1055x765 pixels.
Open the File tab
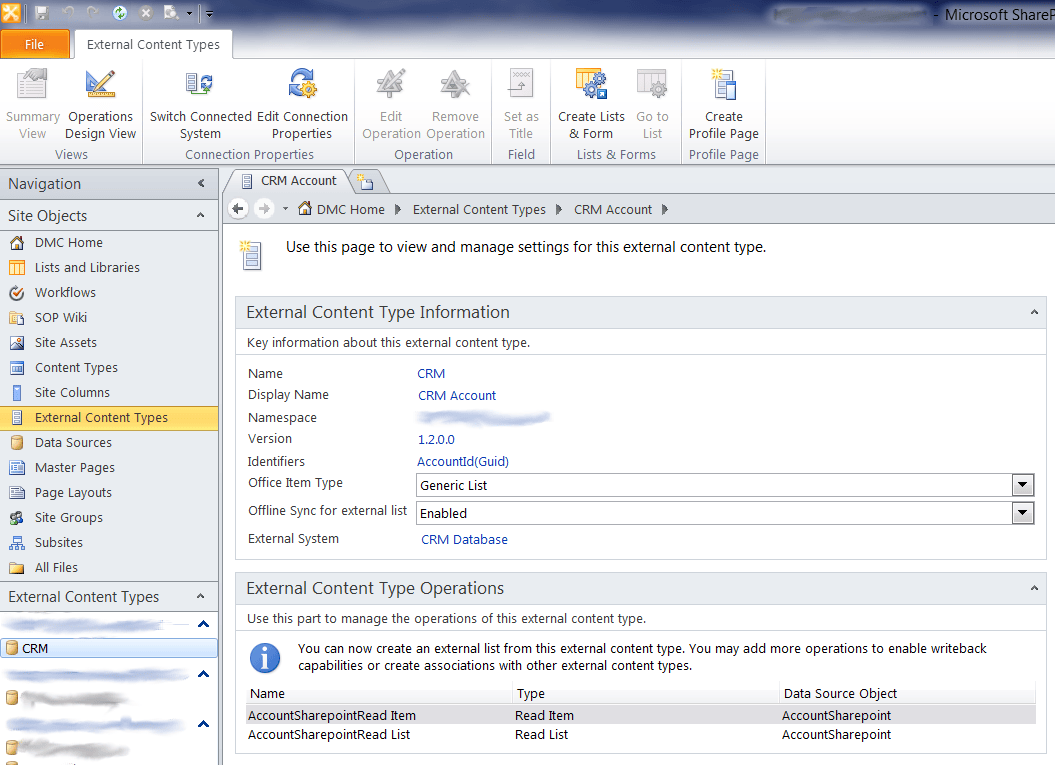(x=35, y=44)
